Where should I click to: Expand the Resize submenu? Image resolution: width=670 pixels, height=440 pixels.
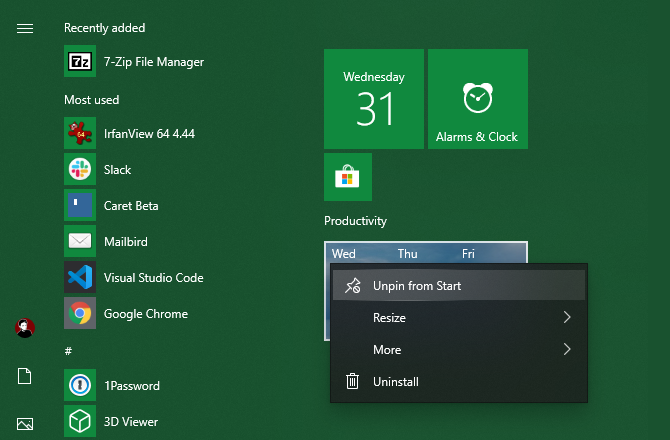click(x=458, y=318)
